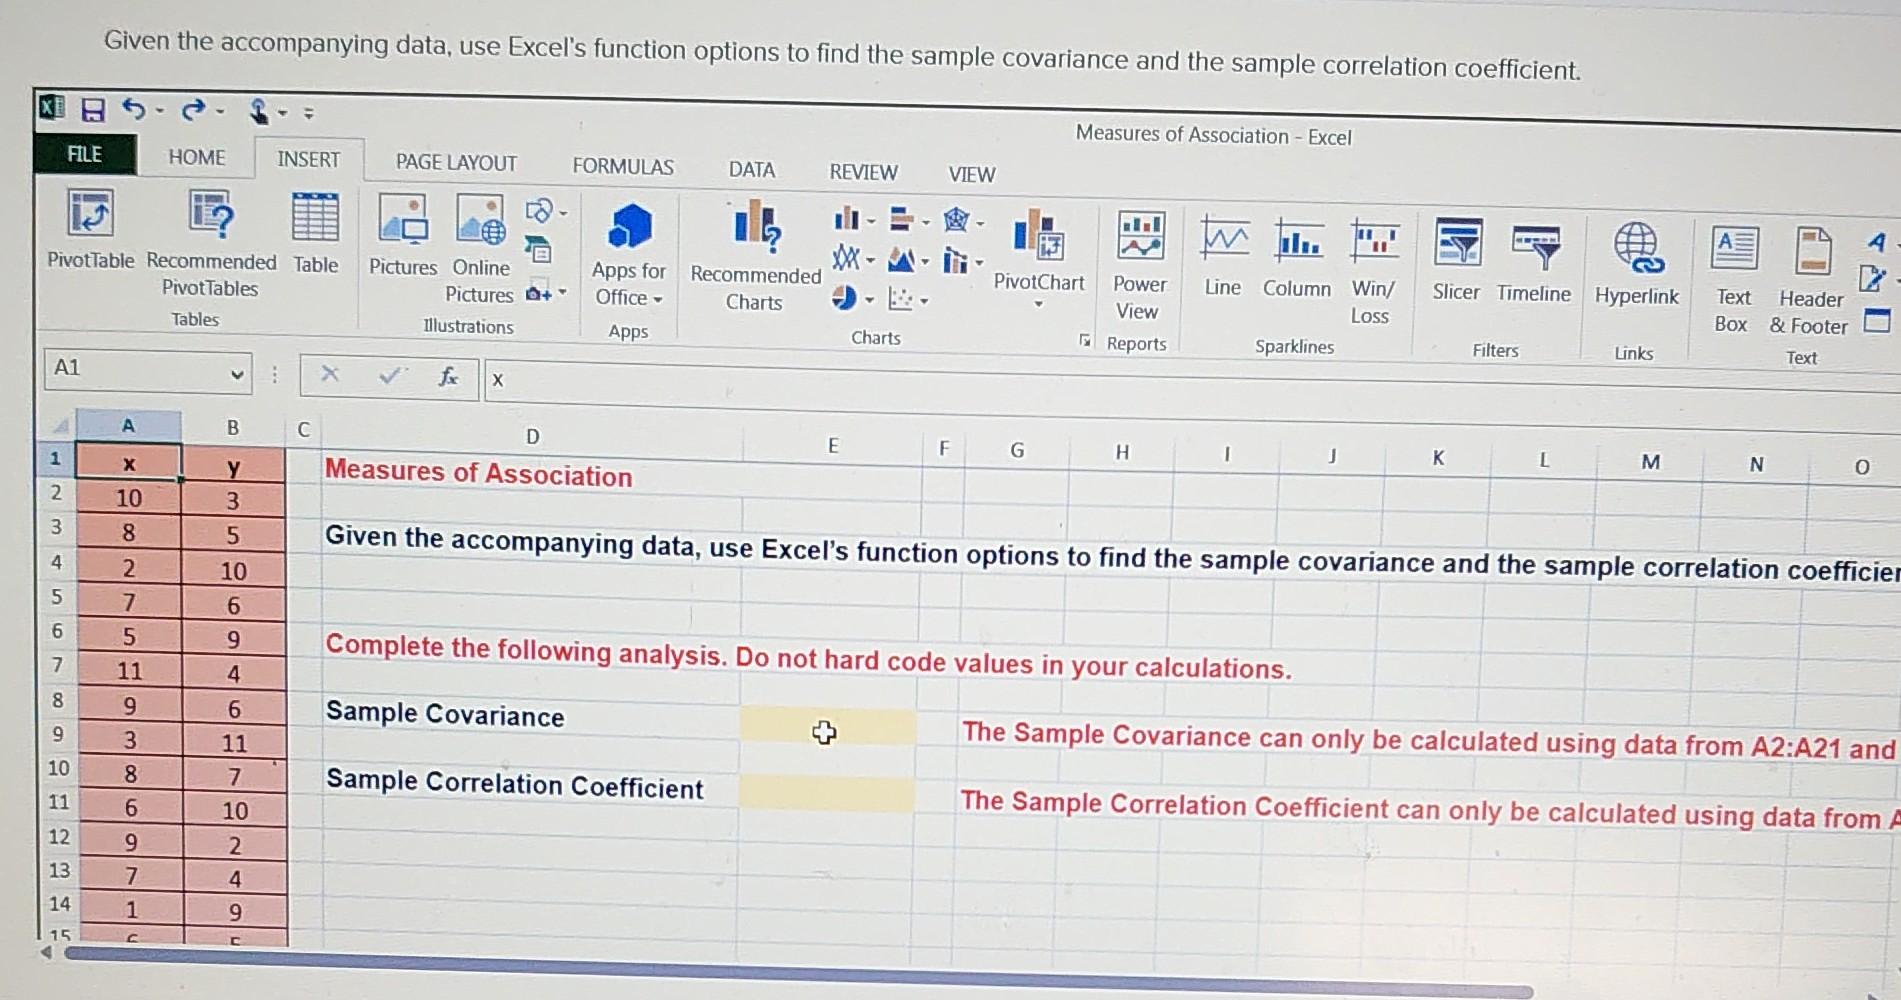The height and width of the screenshot is (1000, 1901).
Task: Expand the Apps for Office dropdown
Action: (657, 298)
